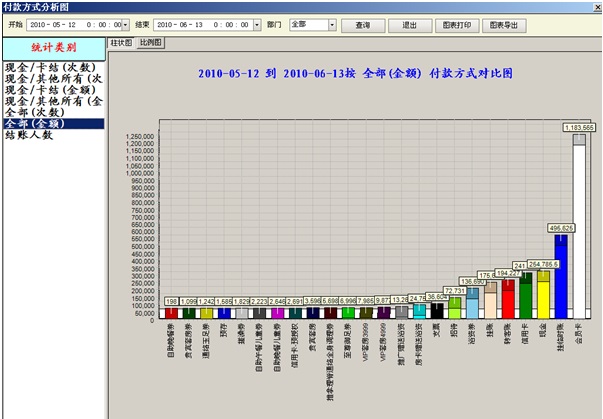This screenshot has height=419, width=603.
Task: Click the 图表打印 print chart button
Action: 457,25
